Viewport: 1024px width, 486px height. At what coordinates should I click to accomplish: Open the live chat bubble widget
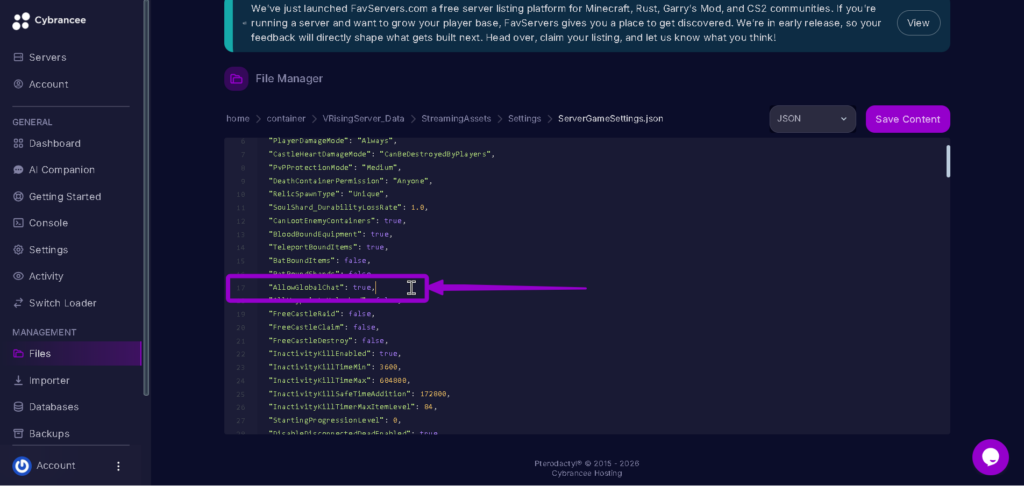[x=990, y=457]
